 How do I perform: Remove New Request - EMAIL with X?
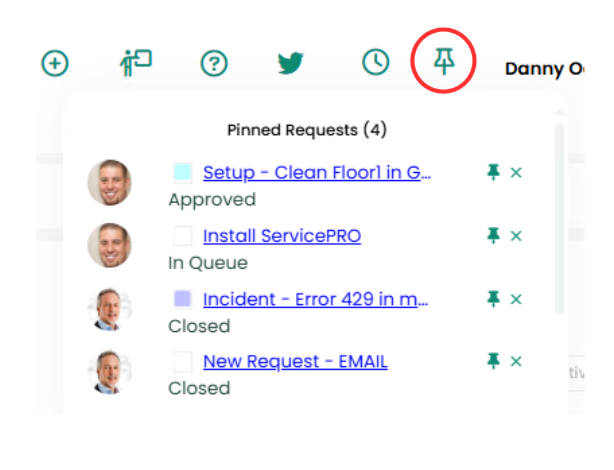(516, 360)
